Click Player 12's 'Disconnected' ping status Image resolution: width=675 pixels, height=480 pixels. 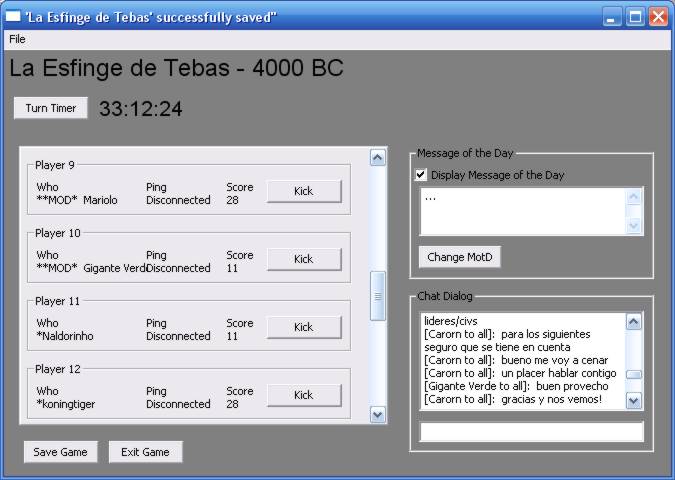[x=178, y=404]
